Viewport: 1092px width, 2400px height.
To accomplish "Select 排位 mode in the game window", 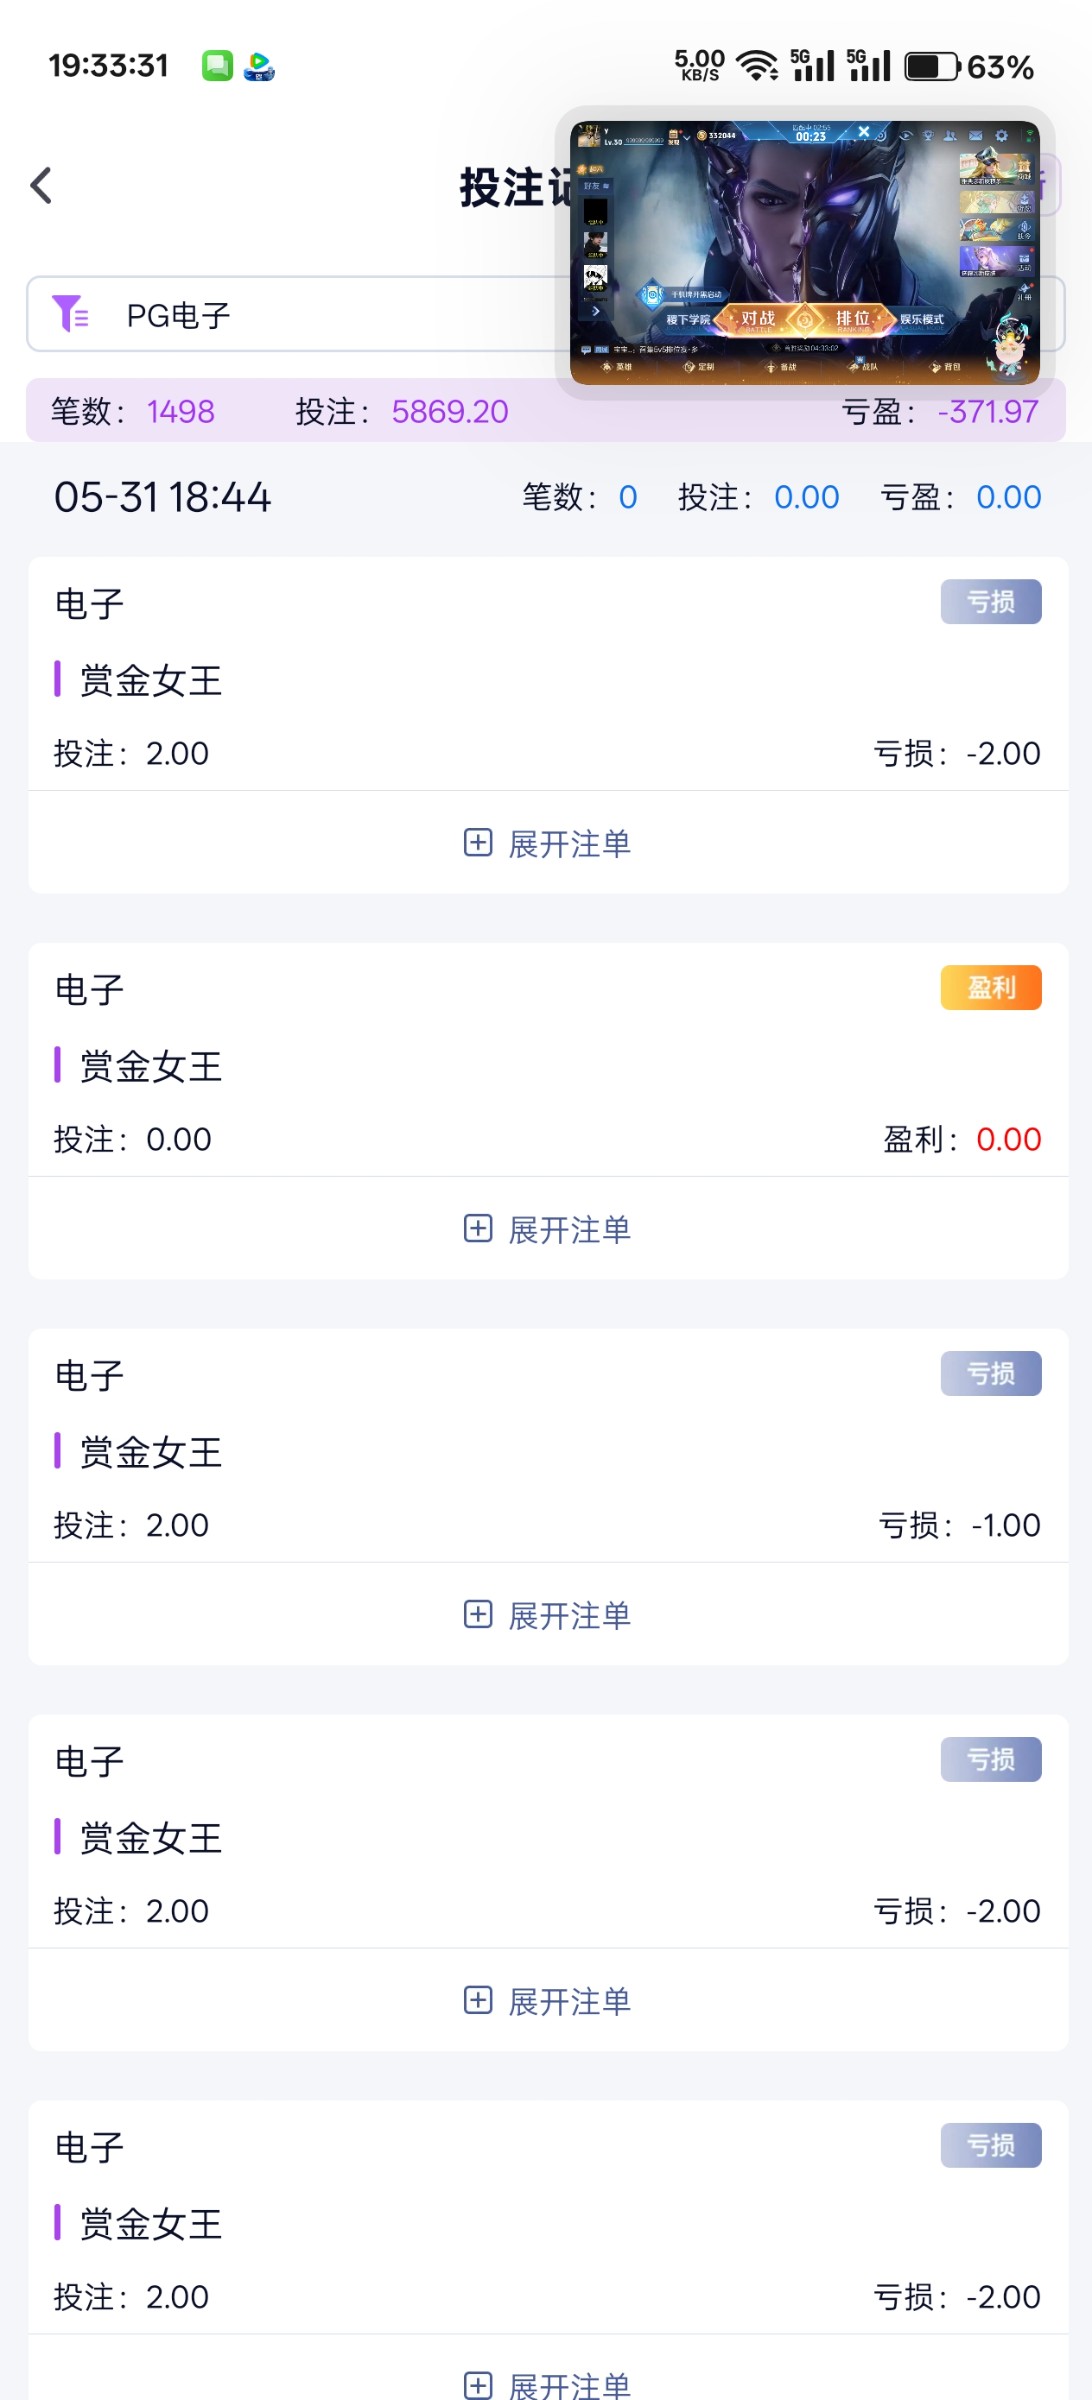I will pyautogui.click(x=853, y=319).
